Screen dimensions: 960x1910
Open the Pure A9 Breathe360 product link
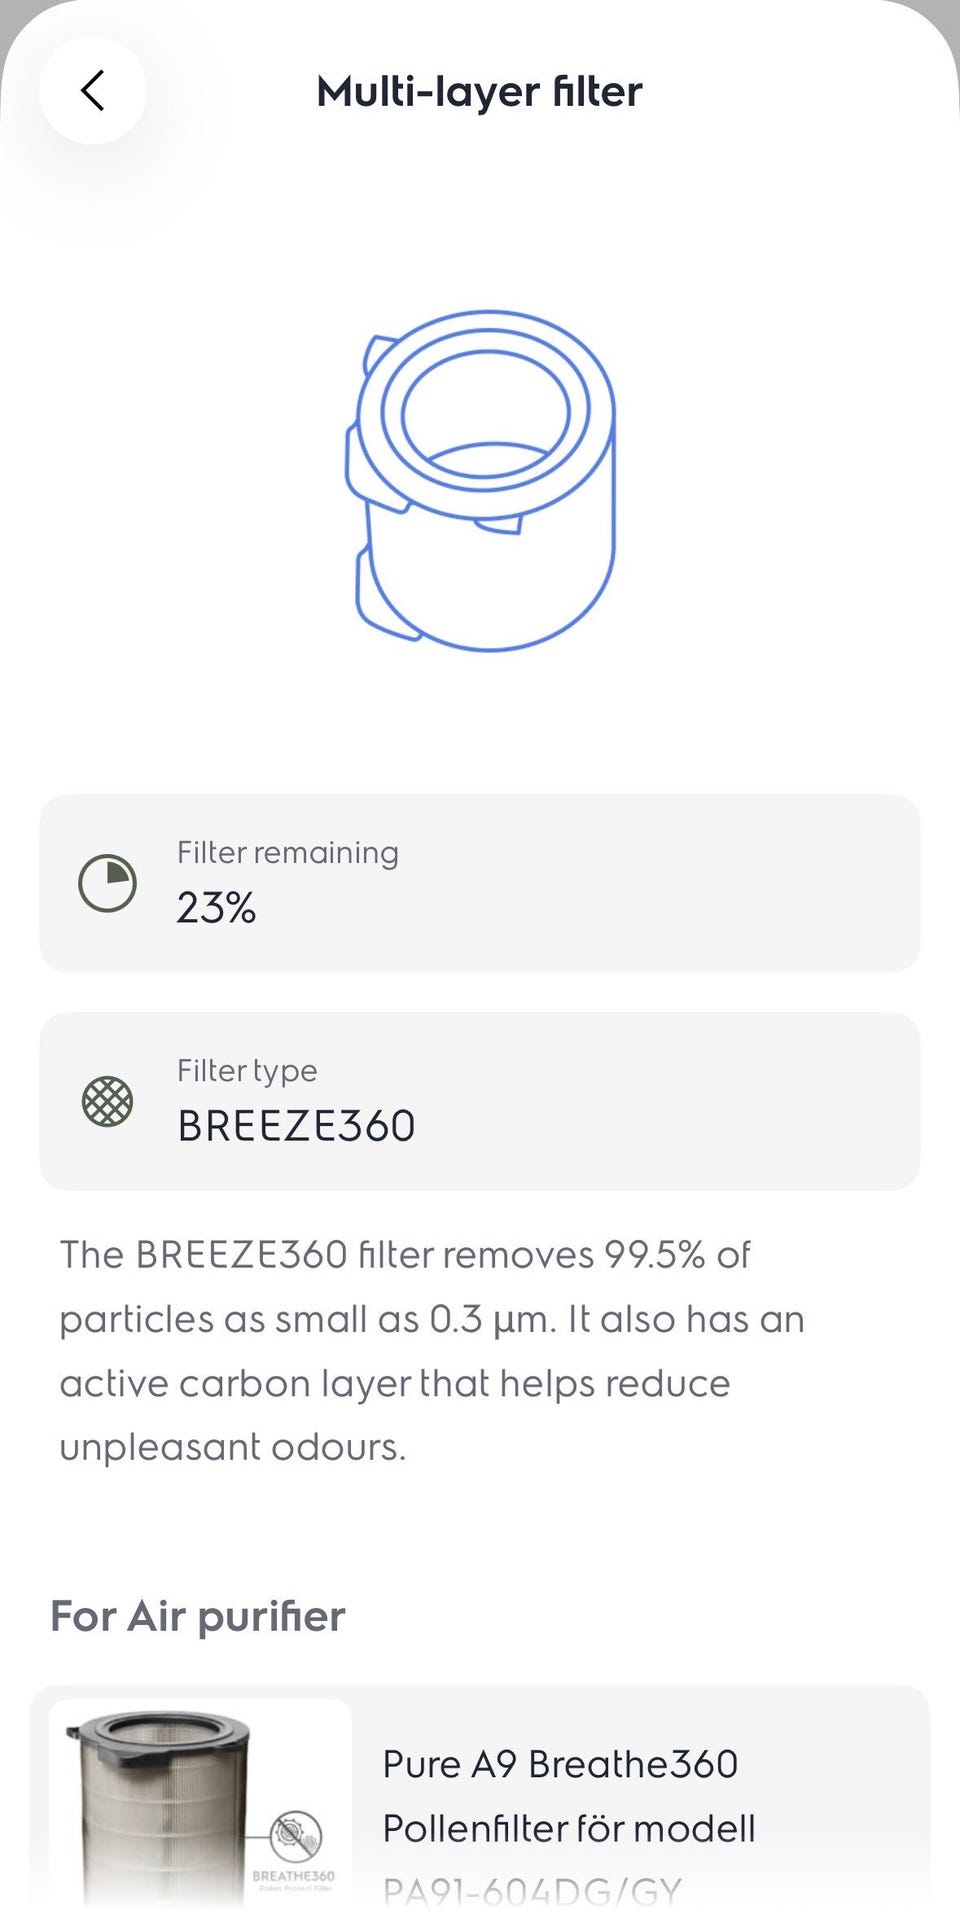point(560,1765)
